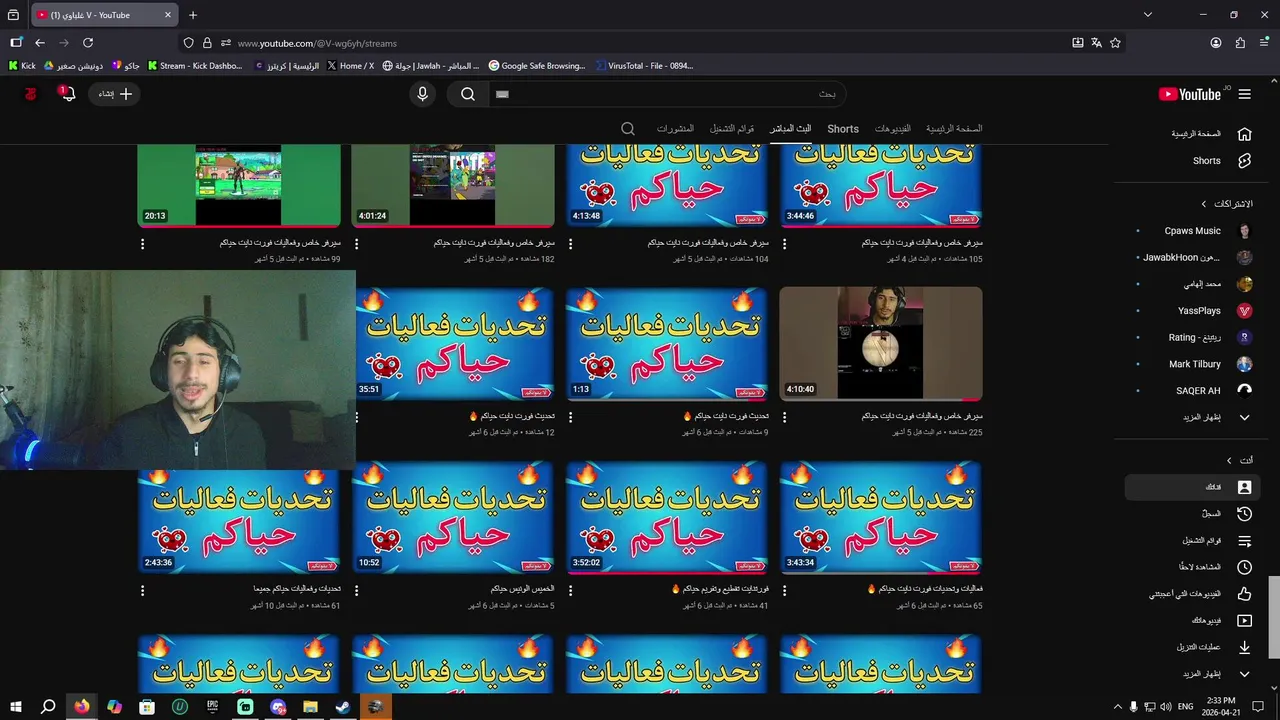1280x720 pixels.
Task: Open Your Videos in the sidebar
Action: tap(1194, 621)
